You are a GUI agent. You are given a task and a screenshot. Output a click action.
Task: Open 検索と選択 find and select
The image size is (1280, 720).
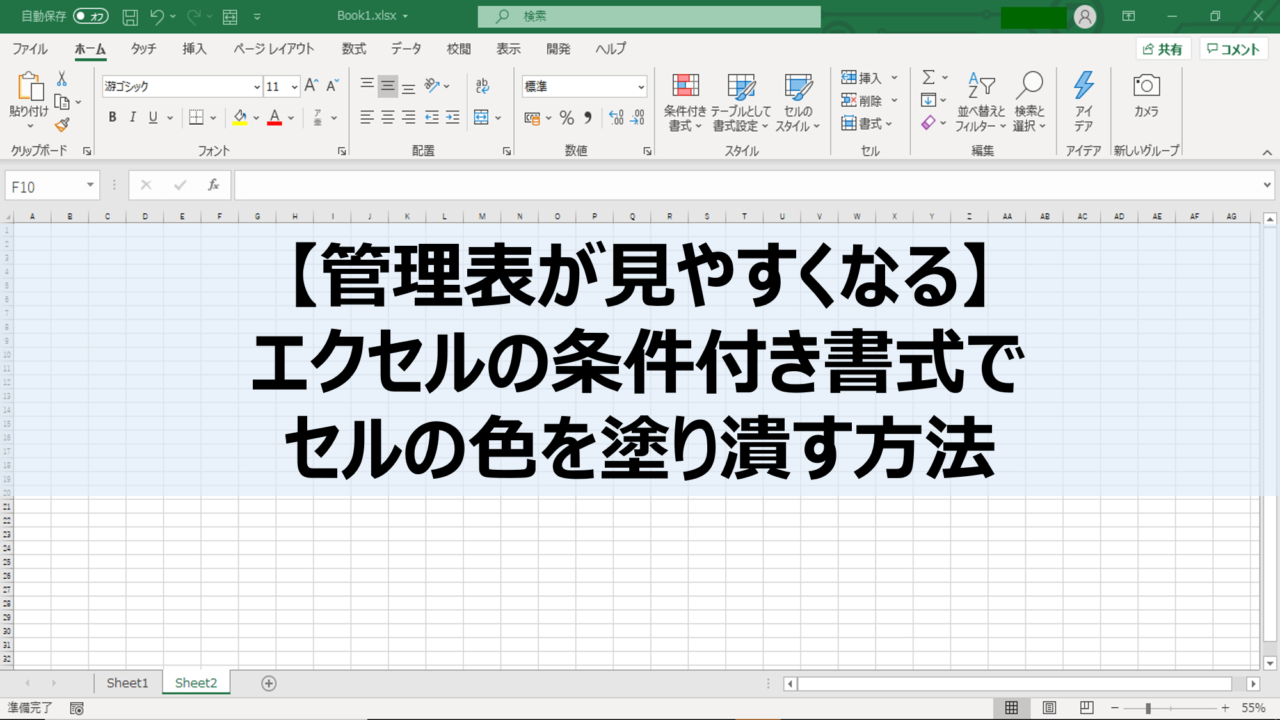click(x=1029, y=103)
